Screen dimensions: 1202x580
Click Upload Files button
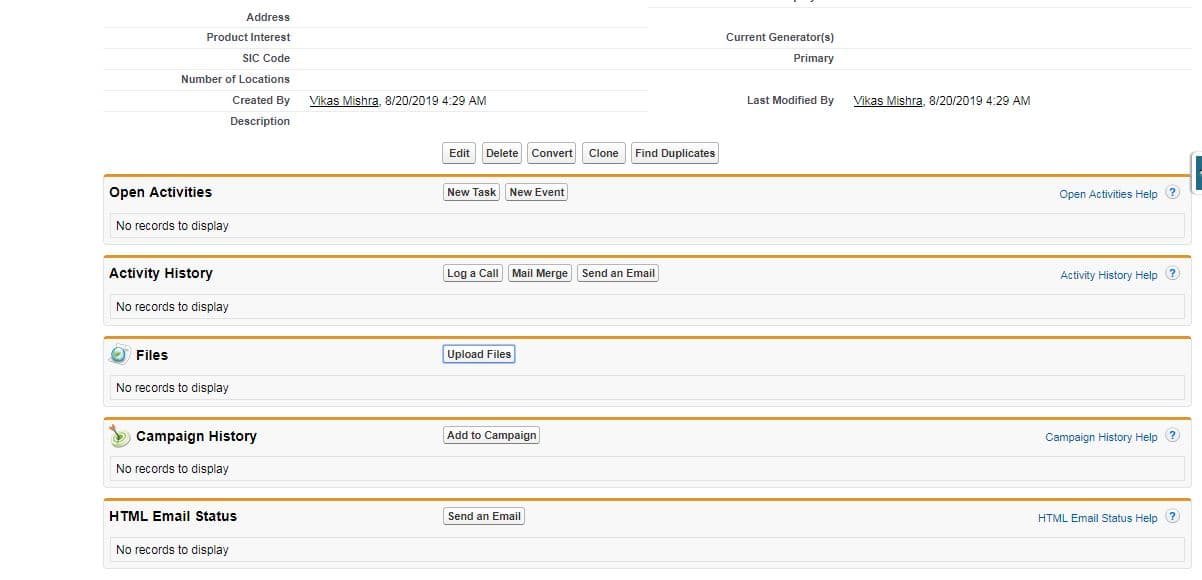[x=479, y=354]
